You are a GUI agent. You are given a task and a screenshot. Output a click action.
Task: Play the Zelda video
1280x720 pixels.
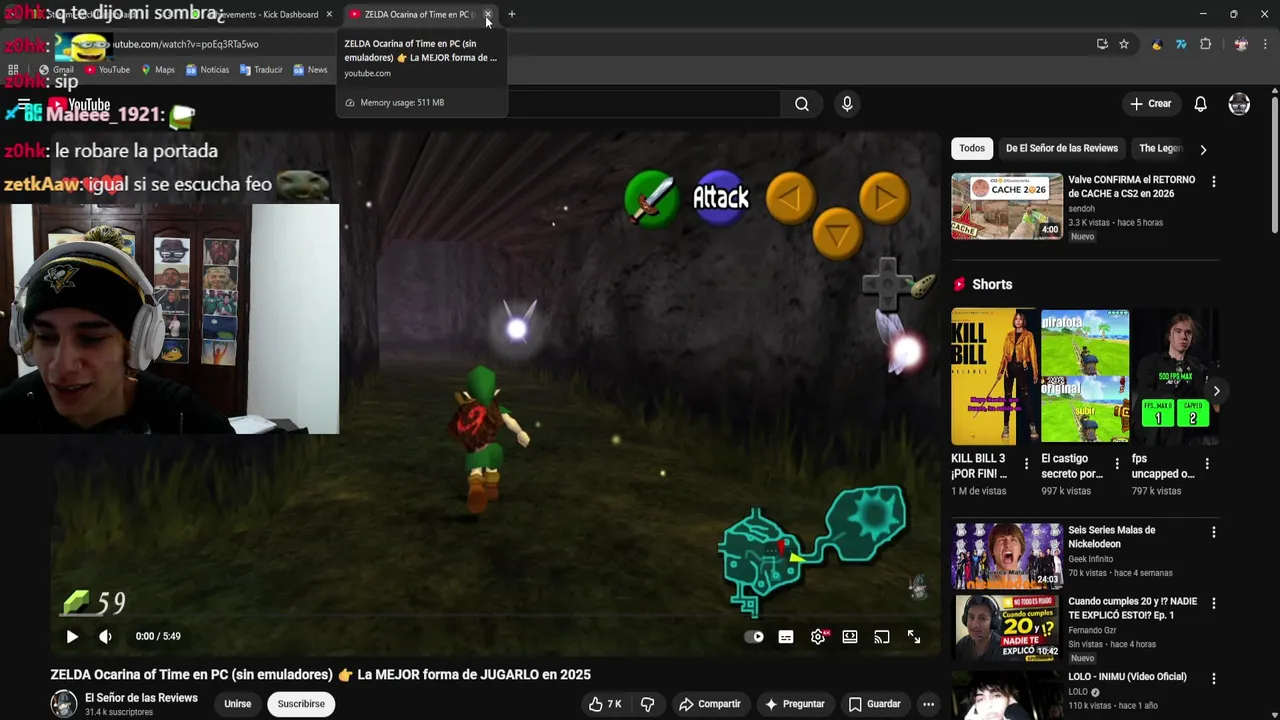(72, 636)
